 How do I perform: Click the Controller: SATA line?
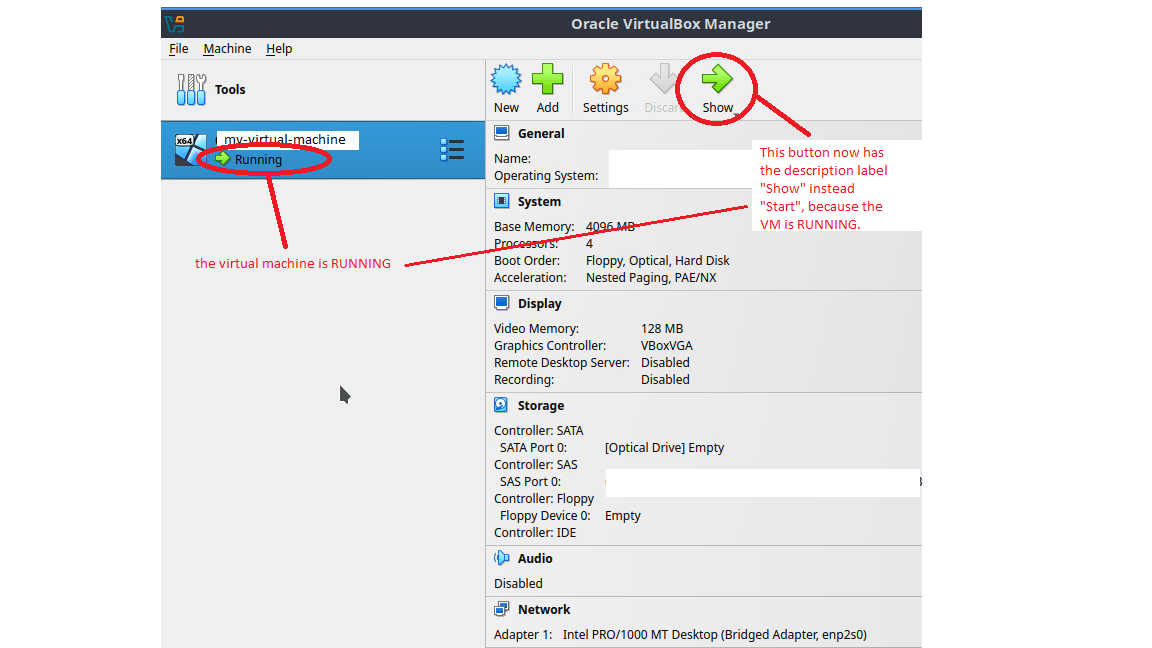pos(539,431)
